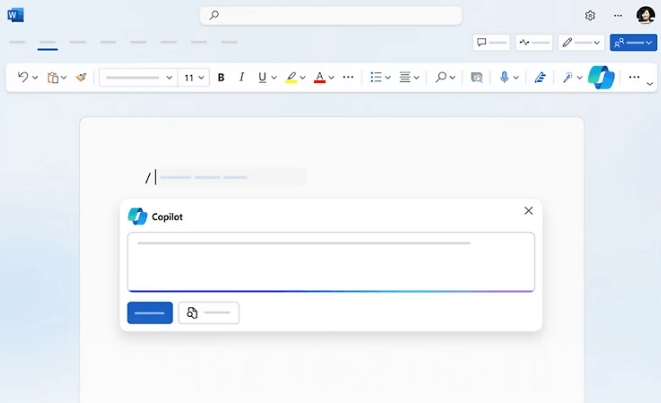Click the Word app logo
This screenshot has height=403, width=661.
click(15, 15)
